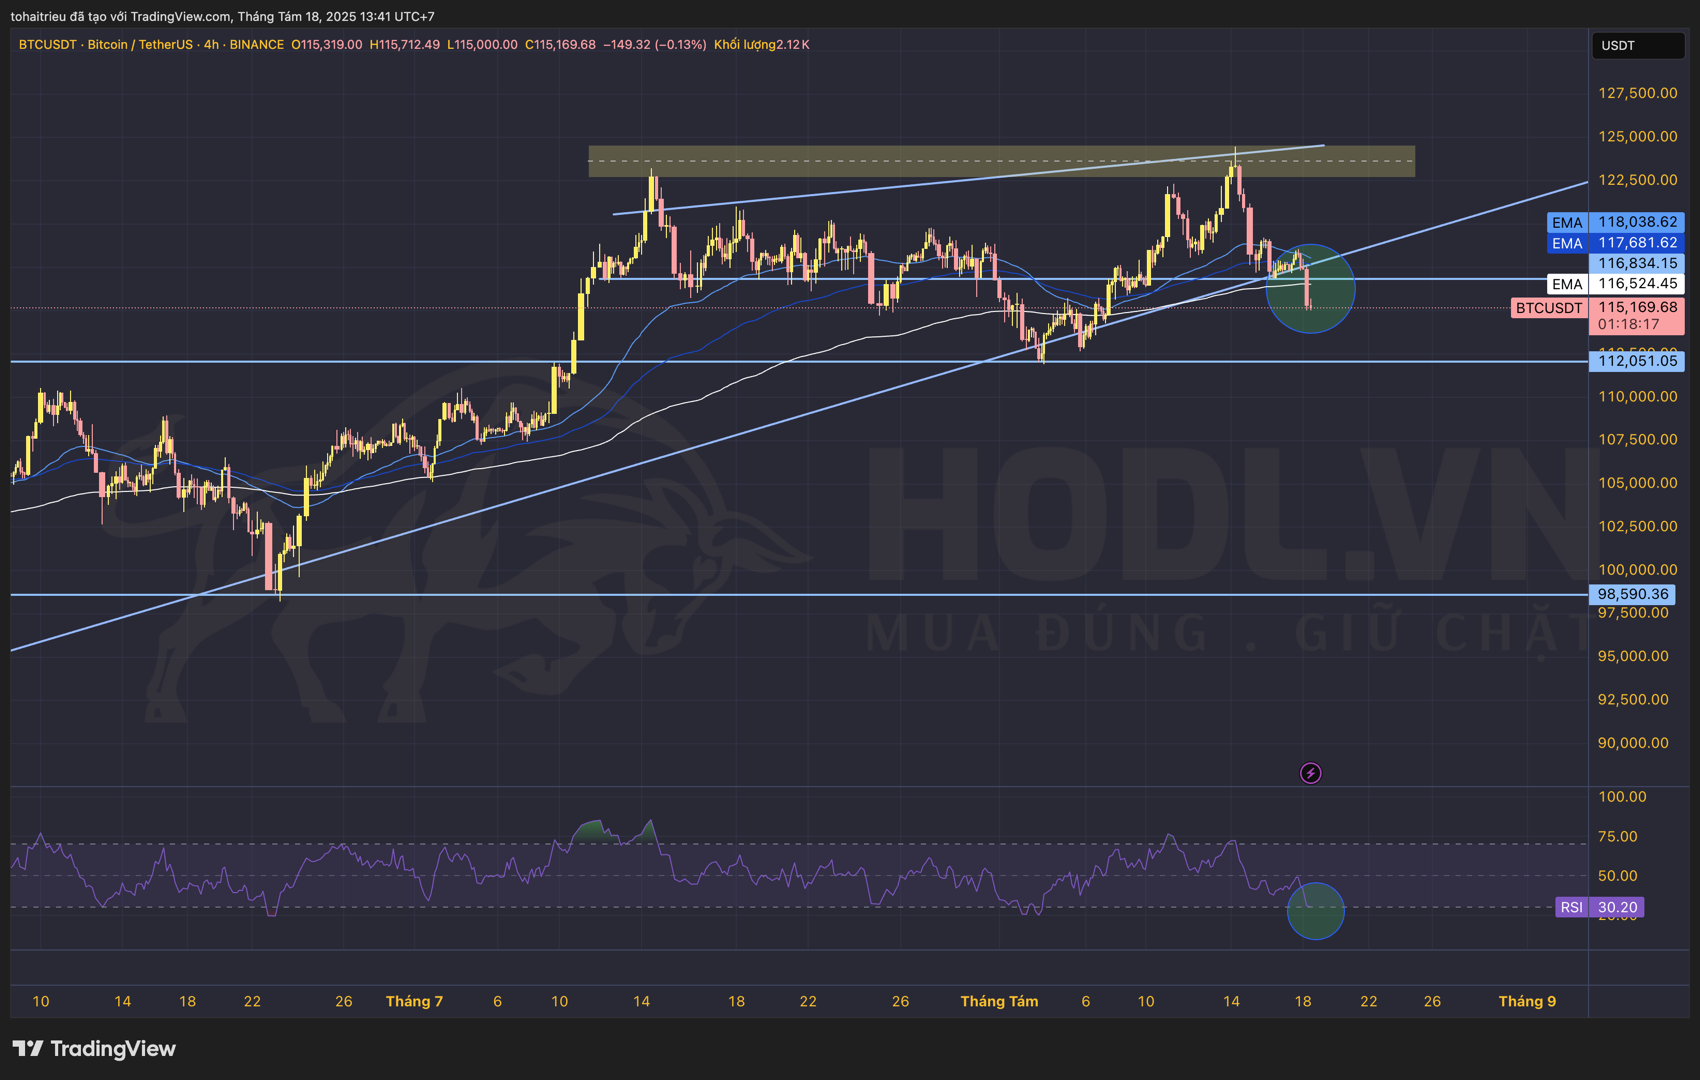Click the high value H115,712.49
This screenshot has width=1700, height=1080.
click(x=404, y=44)
